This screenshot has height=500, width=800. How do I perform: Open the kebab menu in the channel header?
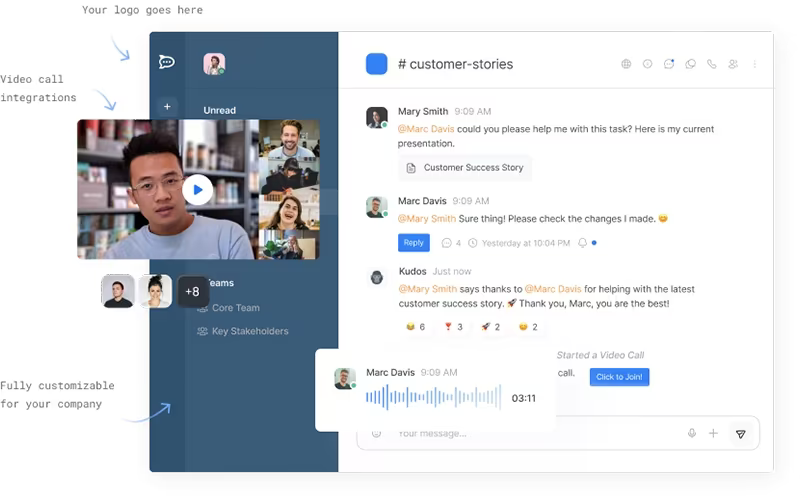[755, 64]
